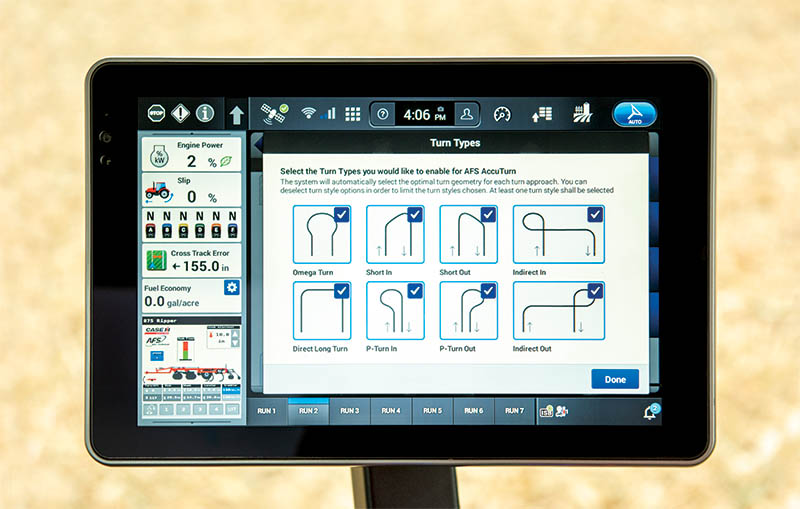Engage the blue AUTO guidance button
The height and width of the screenshot is (509, 800).
tap(633, 114)
